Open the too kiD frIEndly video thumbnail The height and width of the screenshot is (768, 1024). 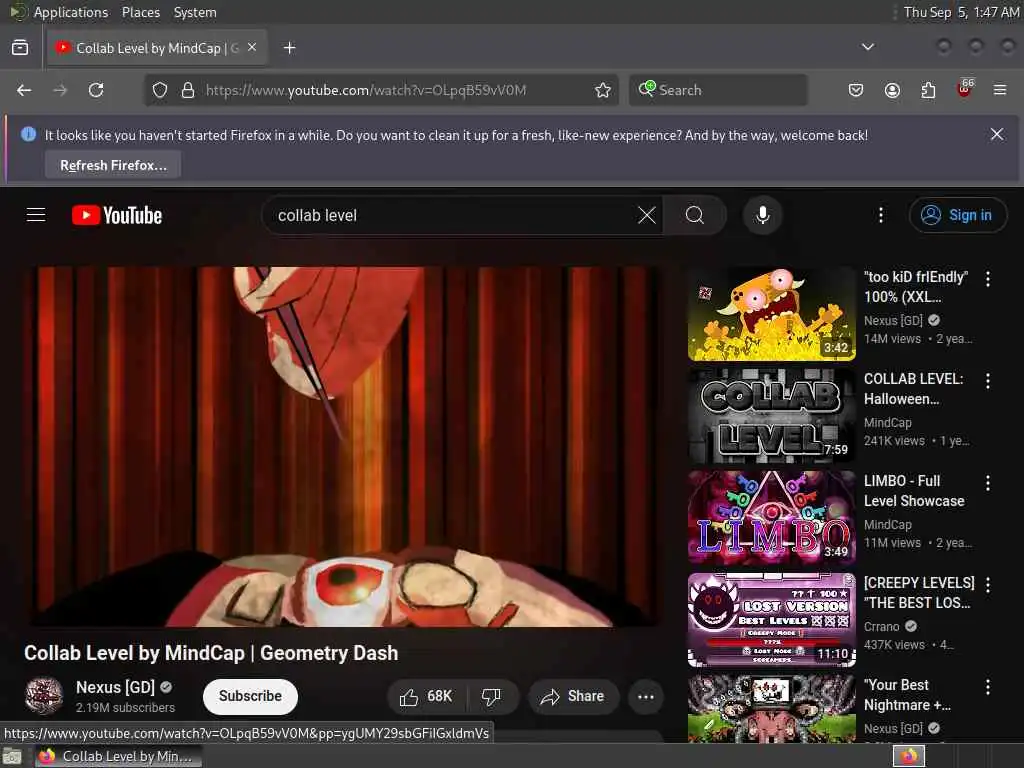click(772, 314)
